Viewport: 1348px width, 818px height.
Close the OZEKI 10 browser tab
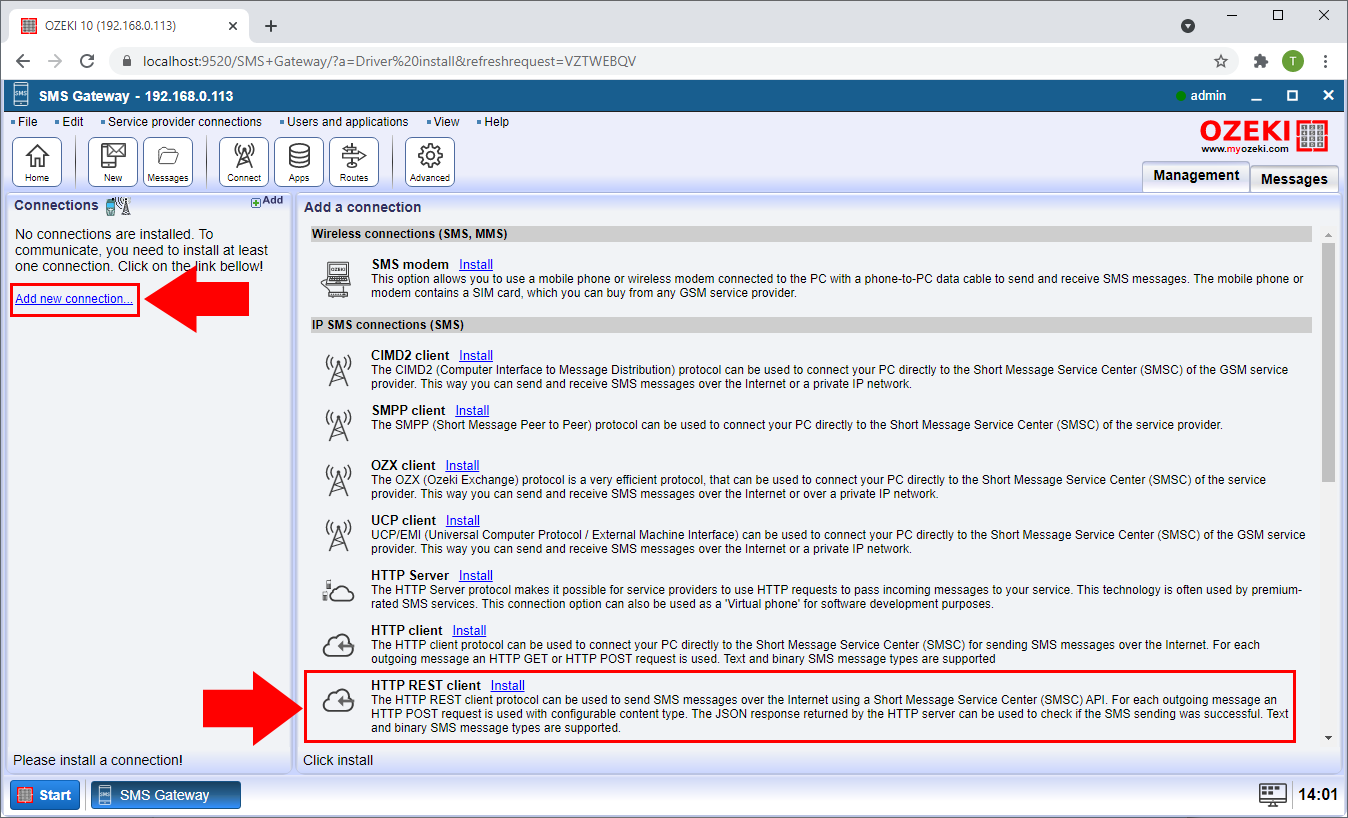[232, 26]
